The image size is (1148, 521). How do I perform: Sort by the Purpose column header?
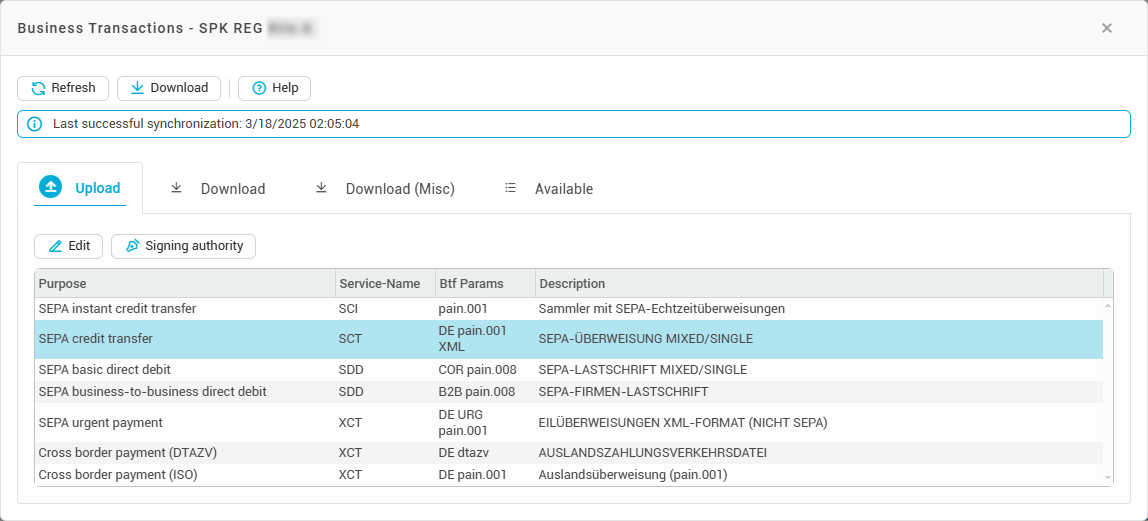pos(184,283)
